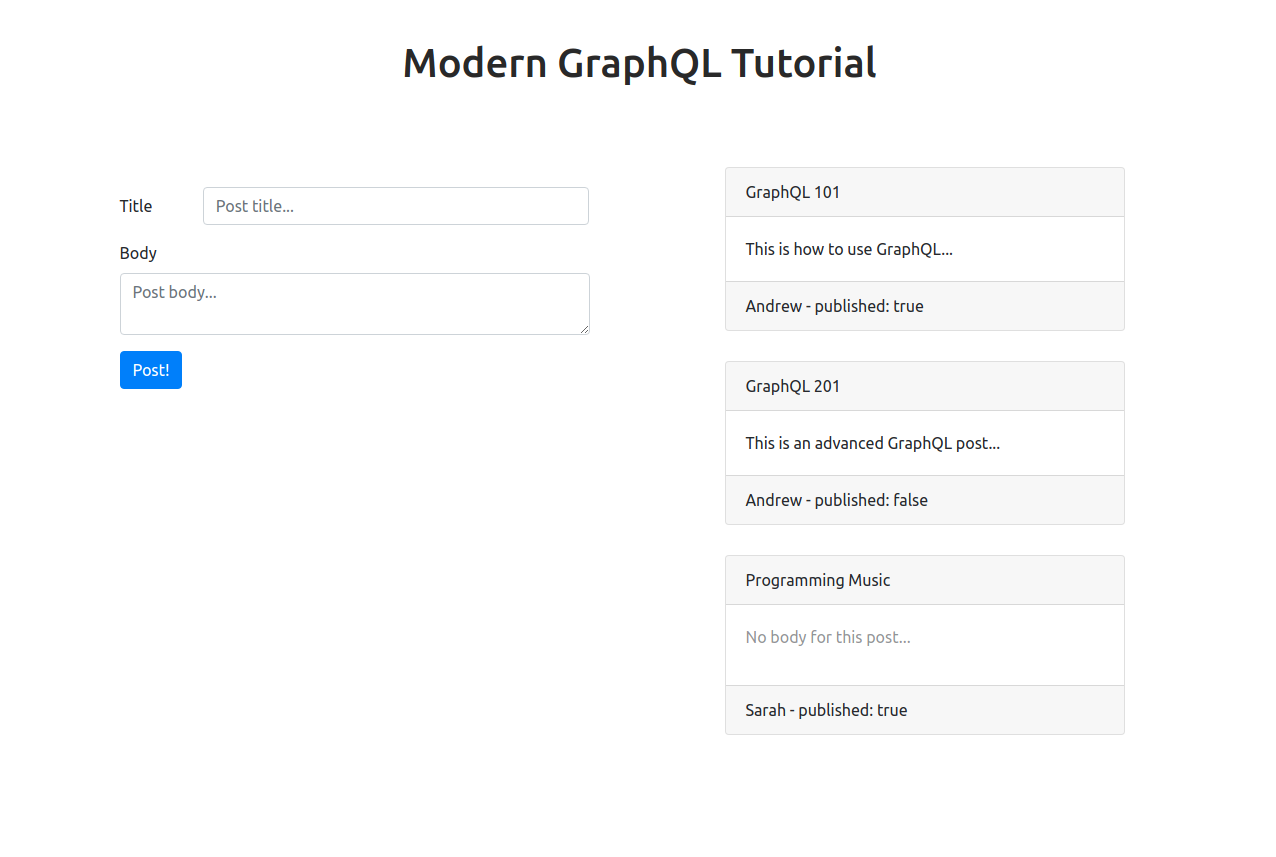
Task: Click the word GraphQL in the page title
Action: click(x=639, y=63)
